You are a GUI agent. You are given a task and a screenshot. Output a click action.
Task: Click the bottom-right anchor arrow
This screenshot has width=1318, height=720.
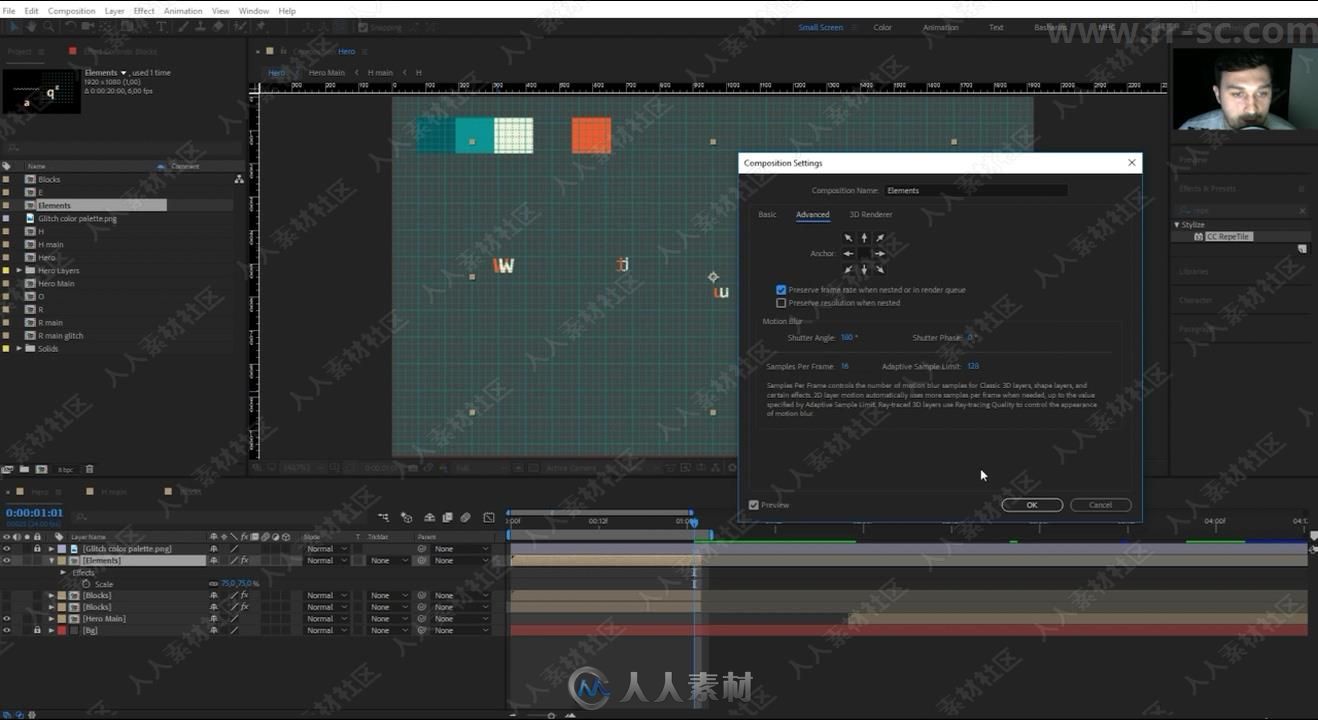click(x=880, y=269)
